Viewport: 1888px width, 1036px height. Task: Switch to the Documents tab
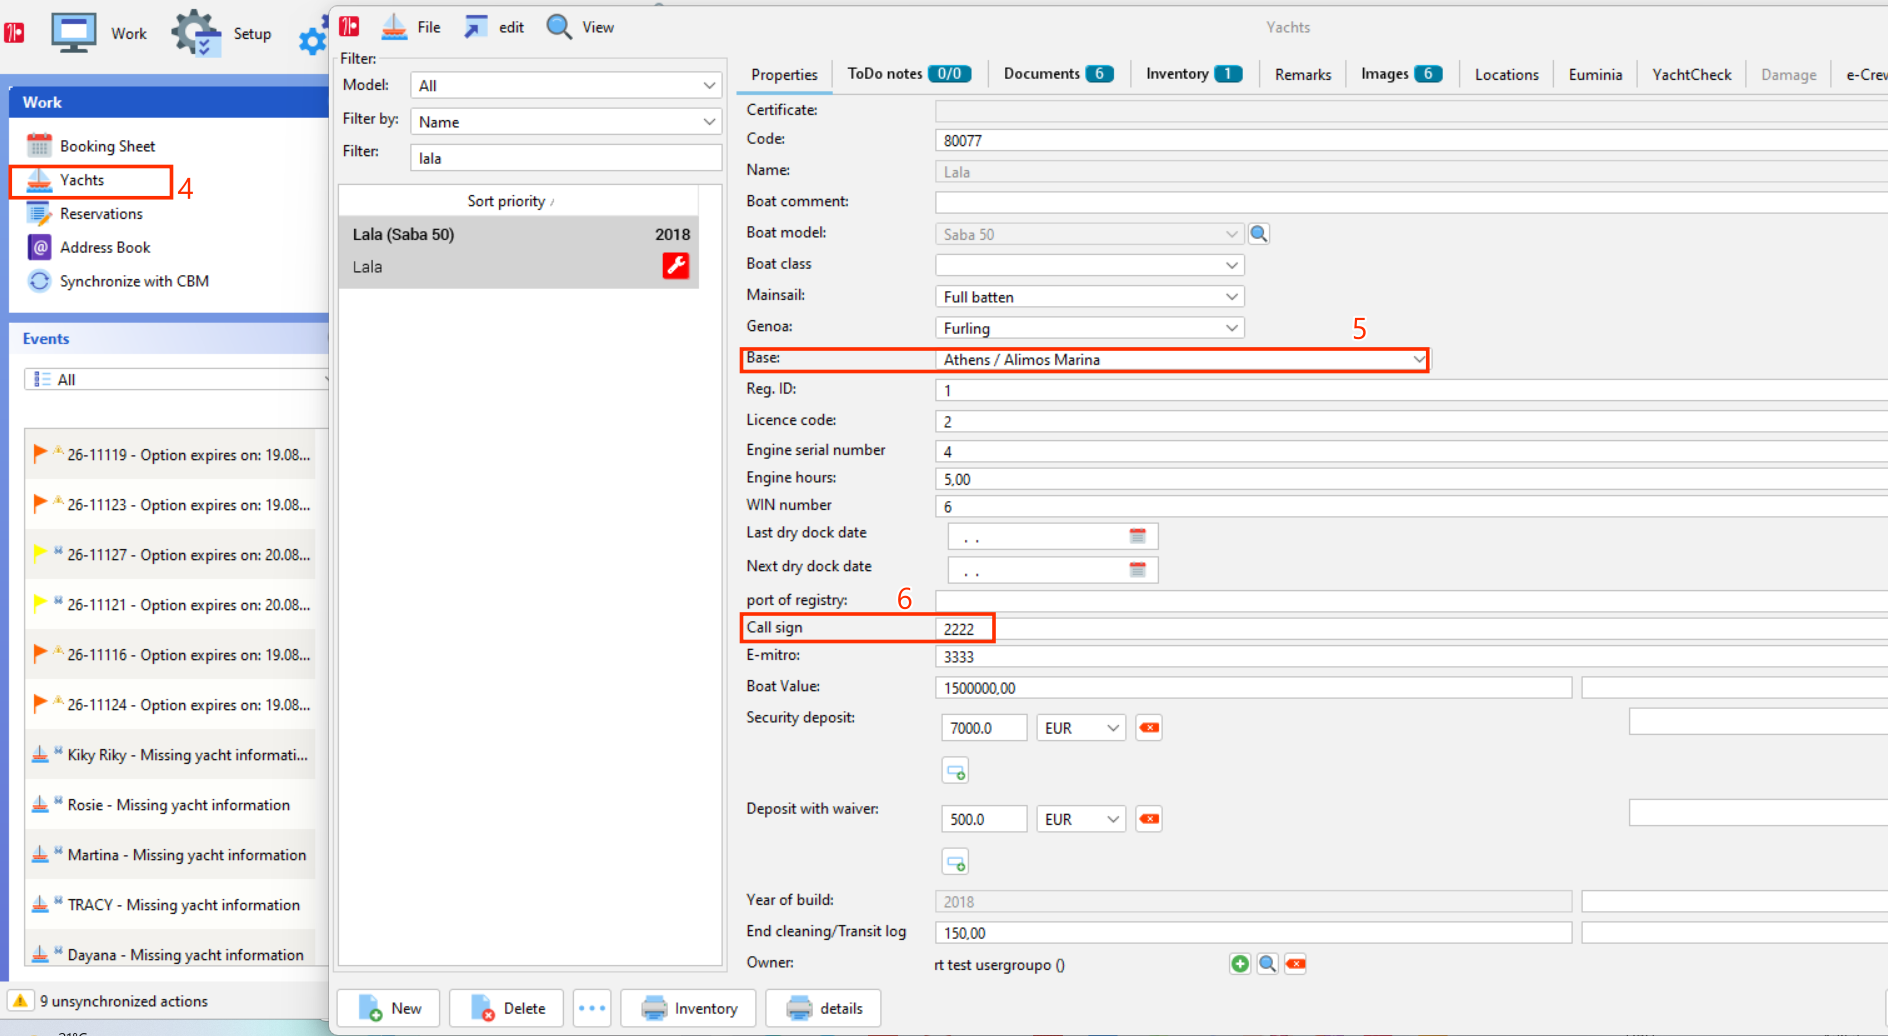tap(1058, 74)
